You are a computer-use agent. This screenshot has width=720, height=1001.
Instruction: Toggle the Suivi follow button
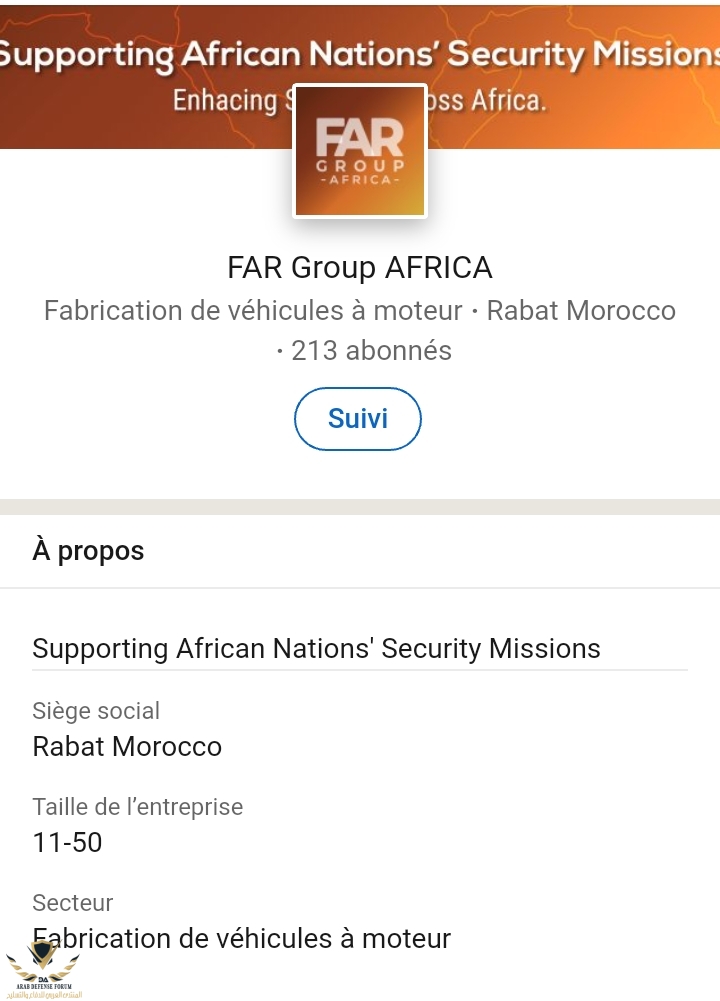[x=358, y=418]
